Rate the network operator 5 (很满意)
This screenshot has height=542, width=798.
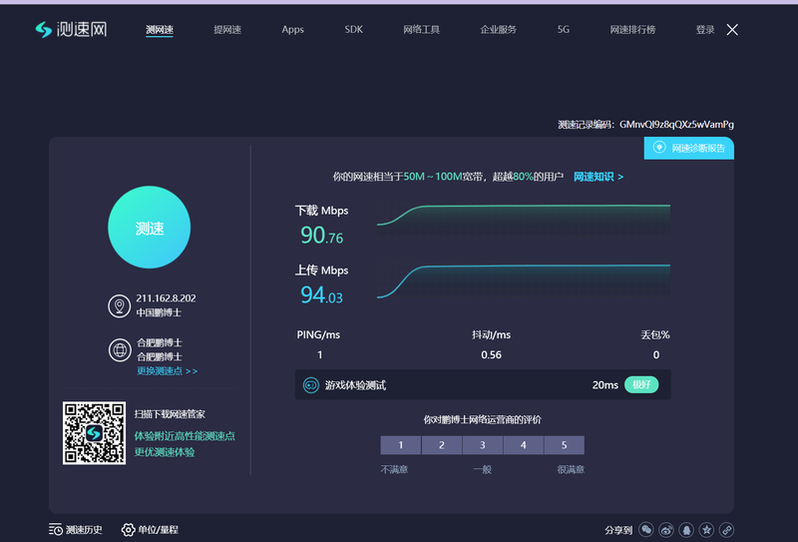coord(564,445)
